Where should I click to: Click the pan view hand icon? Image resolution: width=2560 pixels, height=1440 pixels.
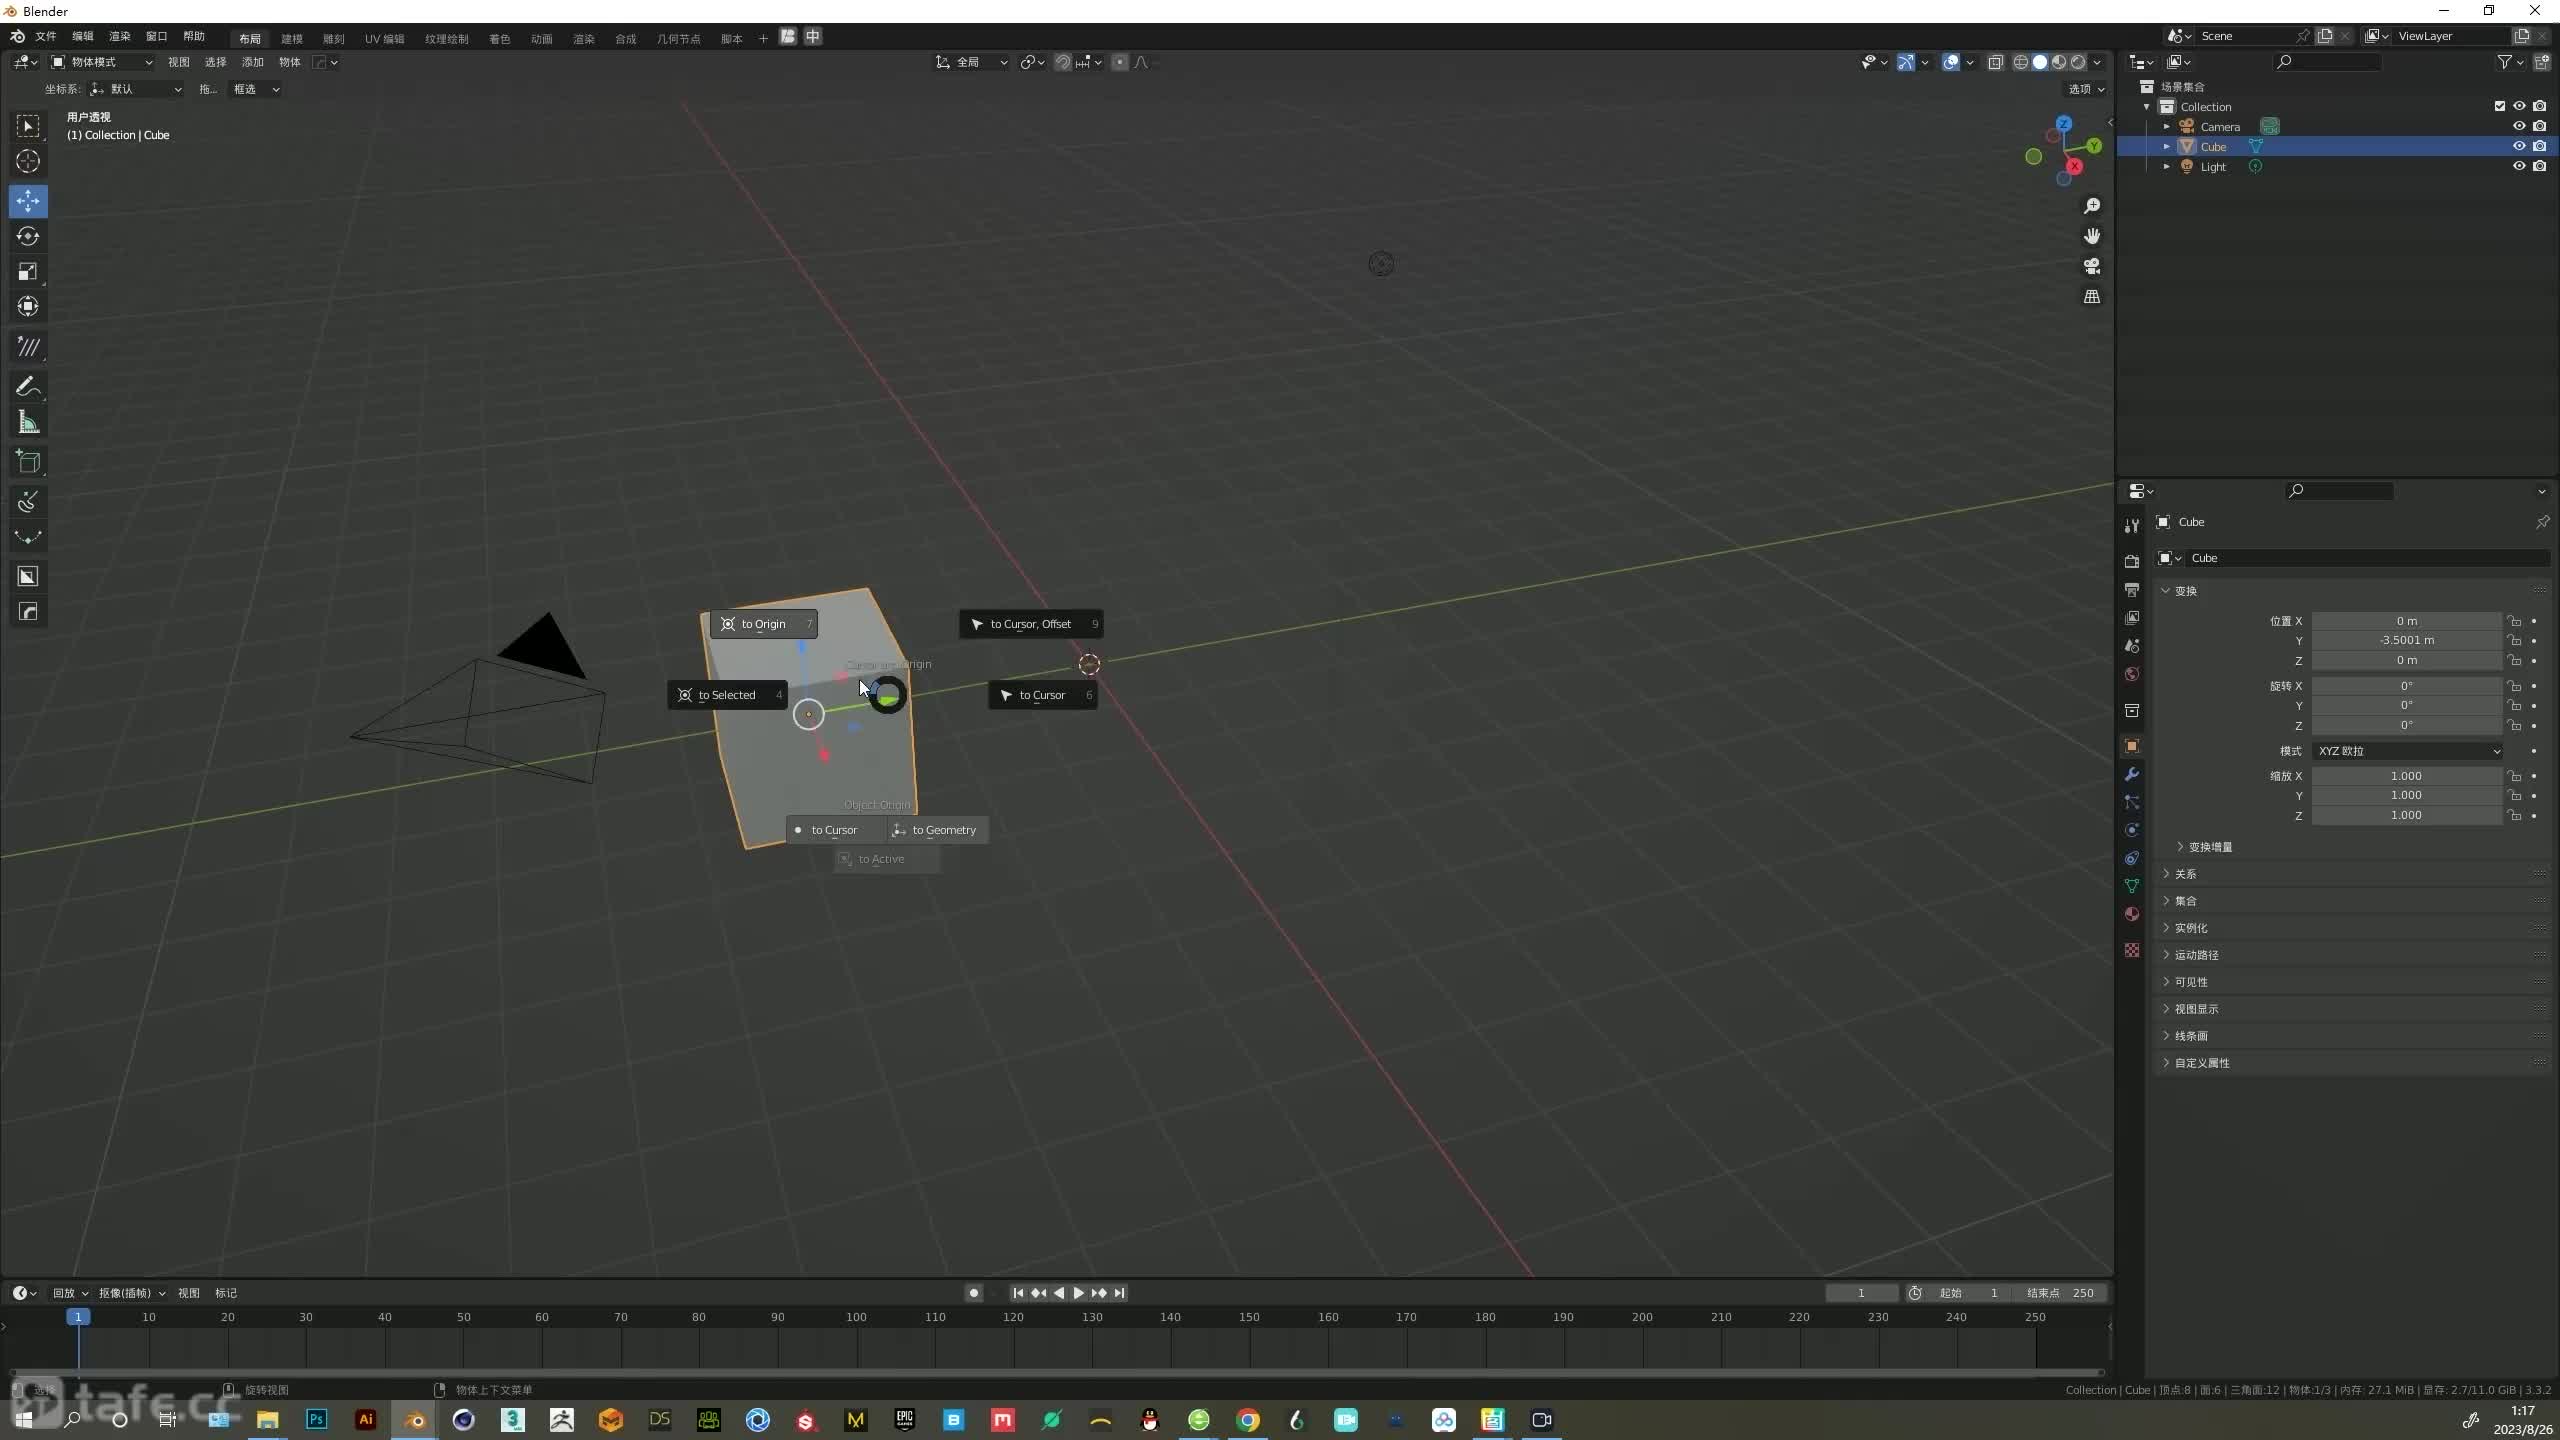[2091, 236]
